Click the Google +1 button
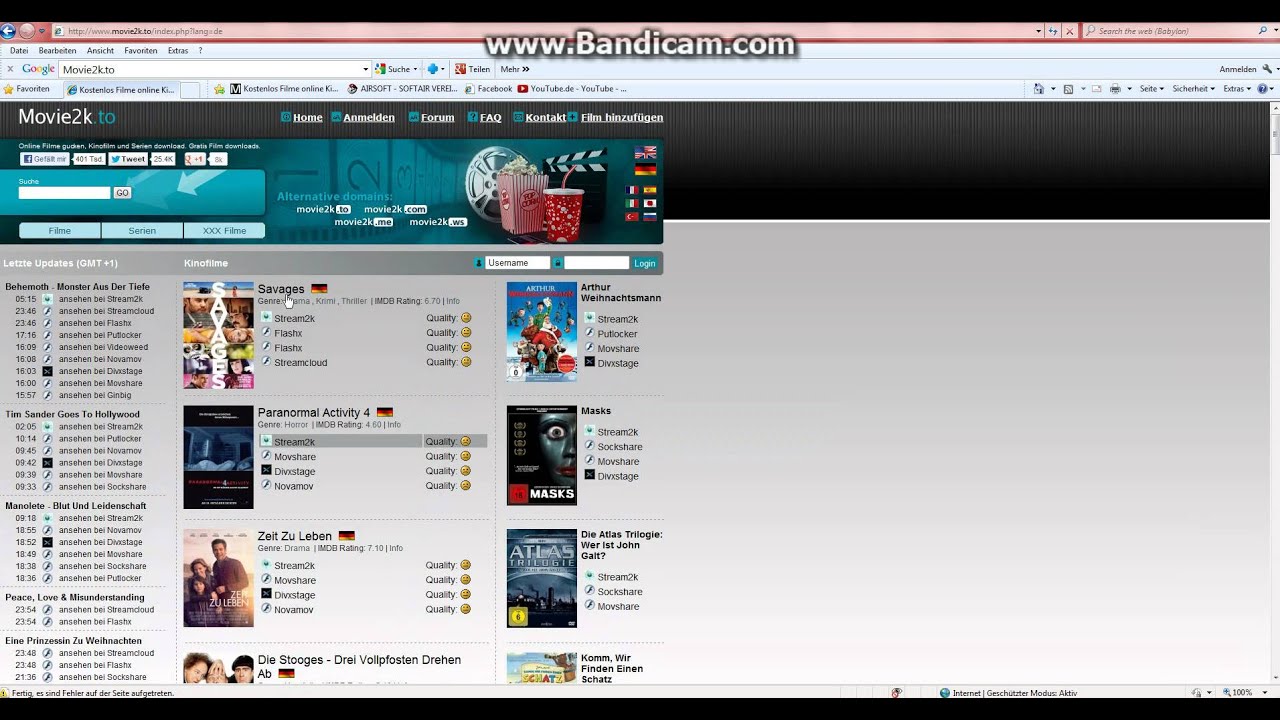 point(195,159)
